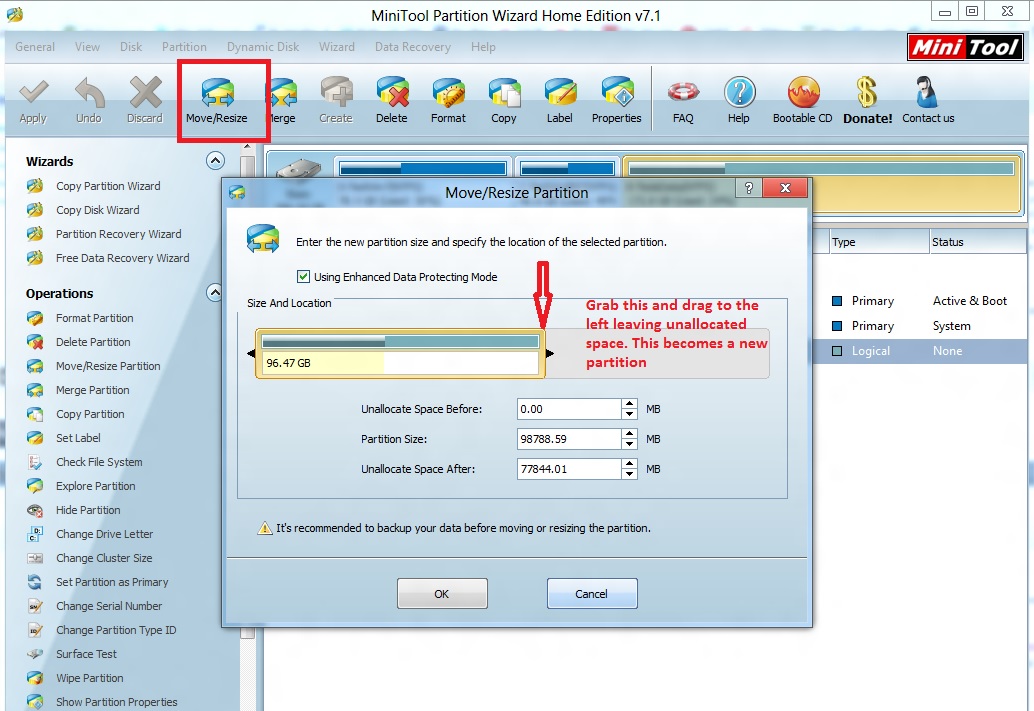The height and width of the screenshot is (711, 1034).
Task: Launch Copy Partition Wizard from sidebar
Action: [x=108, y=186]
